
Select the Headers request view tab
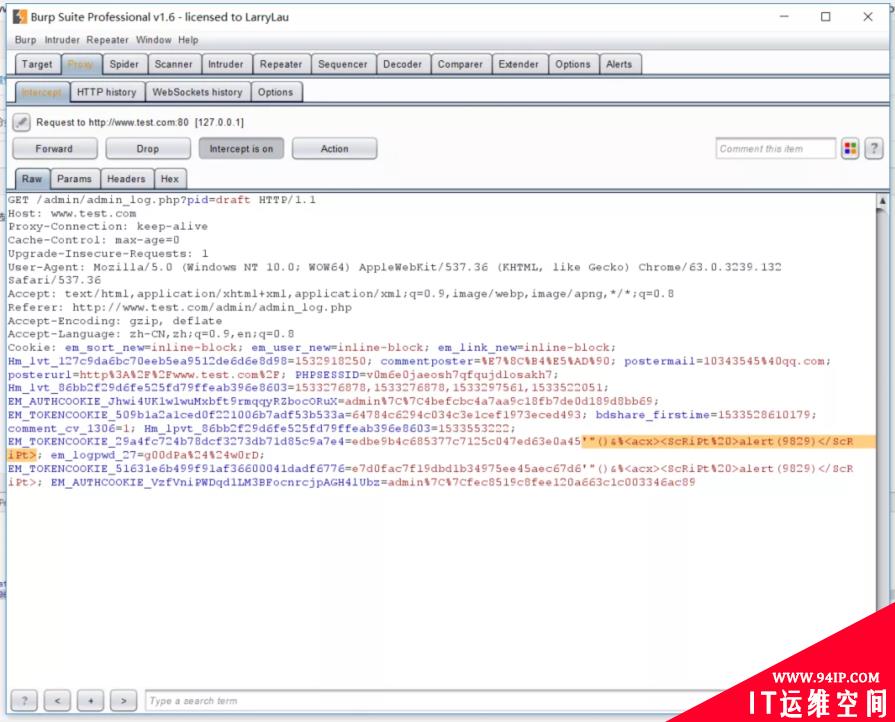point(126,179)
